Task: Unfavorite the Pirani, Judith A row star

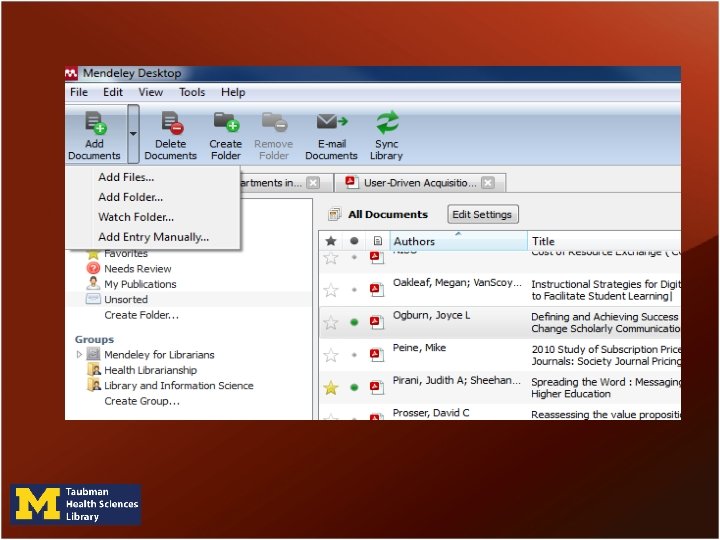Action: tap(331, 388)
